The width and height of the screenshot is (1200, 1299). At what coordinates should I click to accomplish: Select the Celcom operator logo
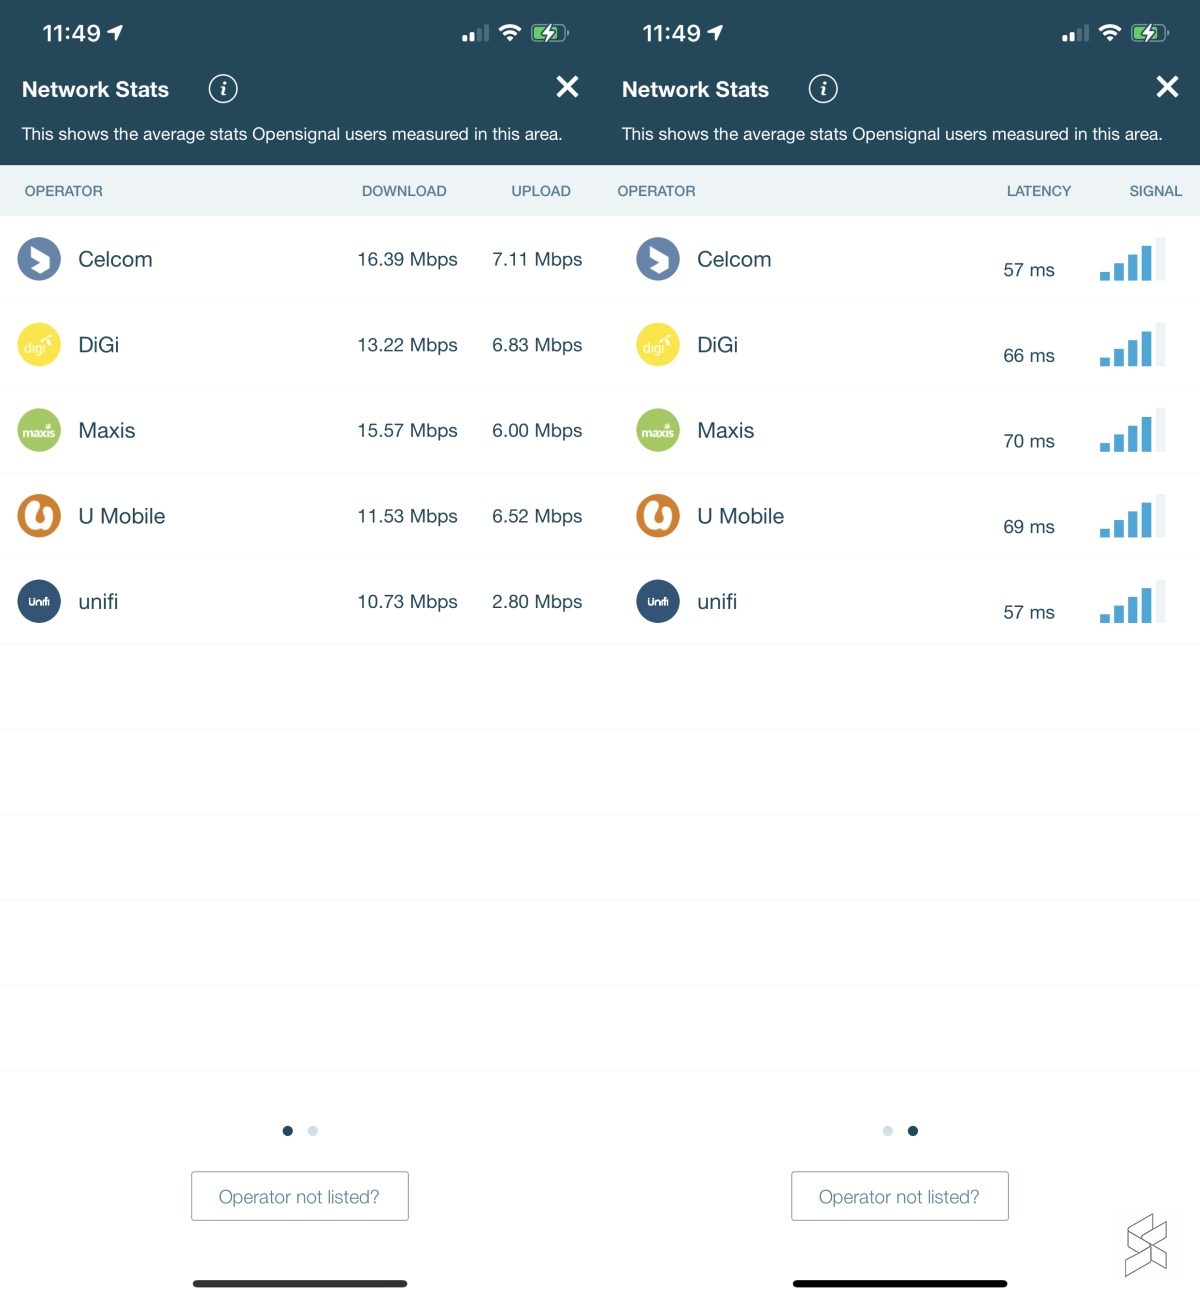point(38,259)
